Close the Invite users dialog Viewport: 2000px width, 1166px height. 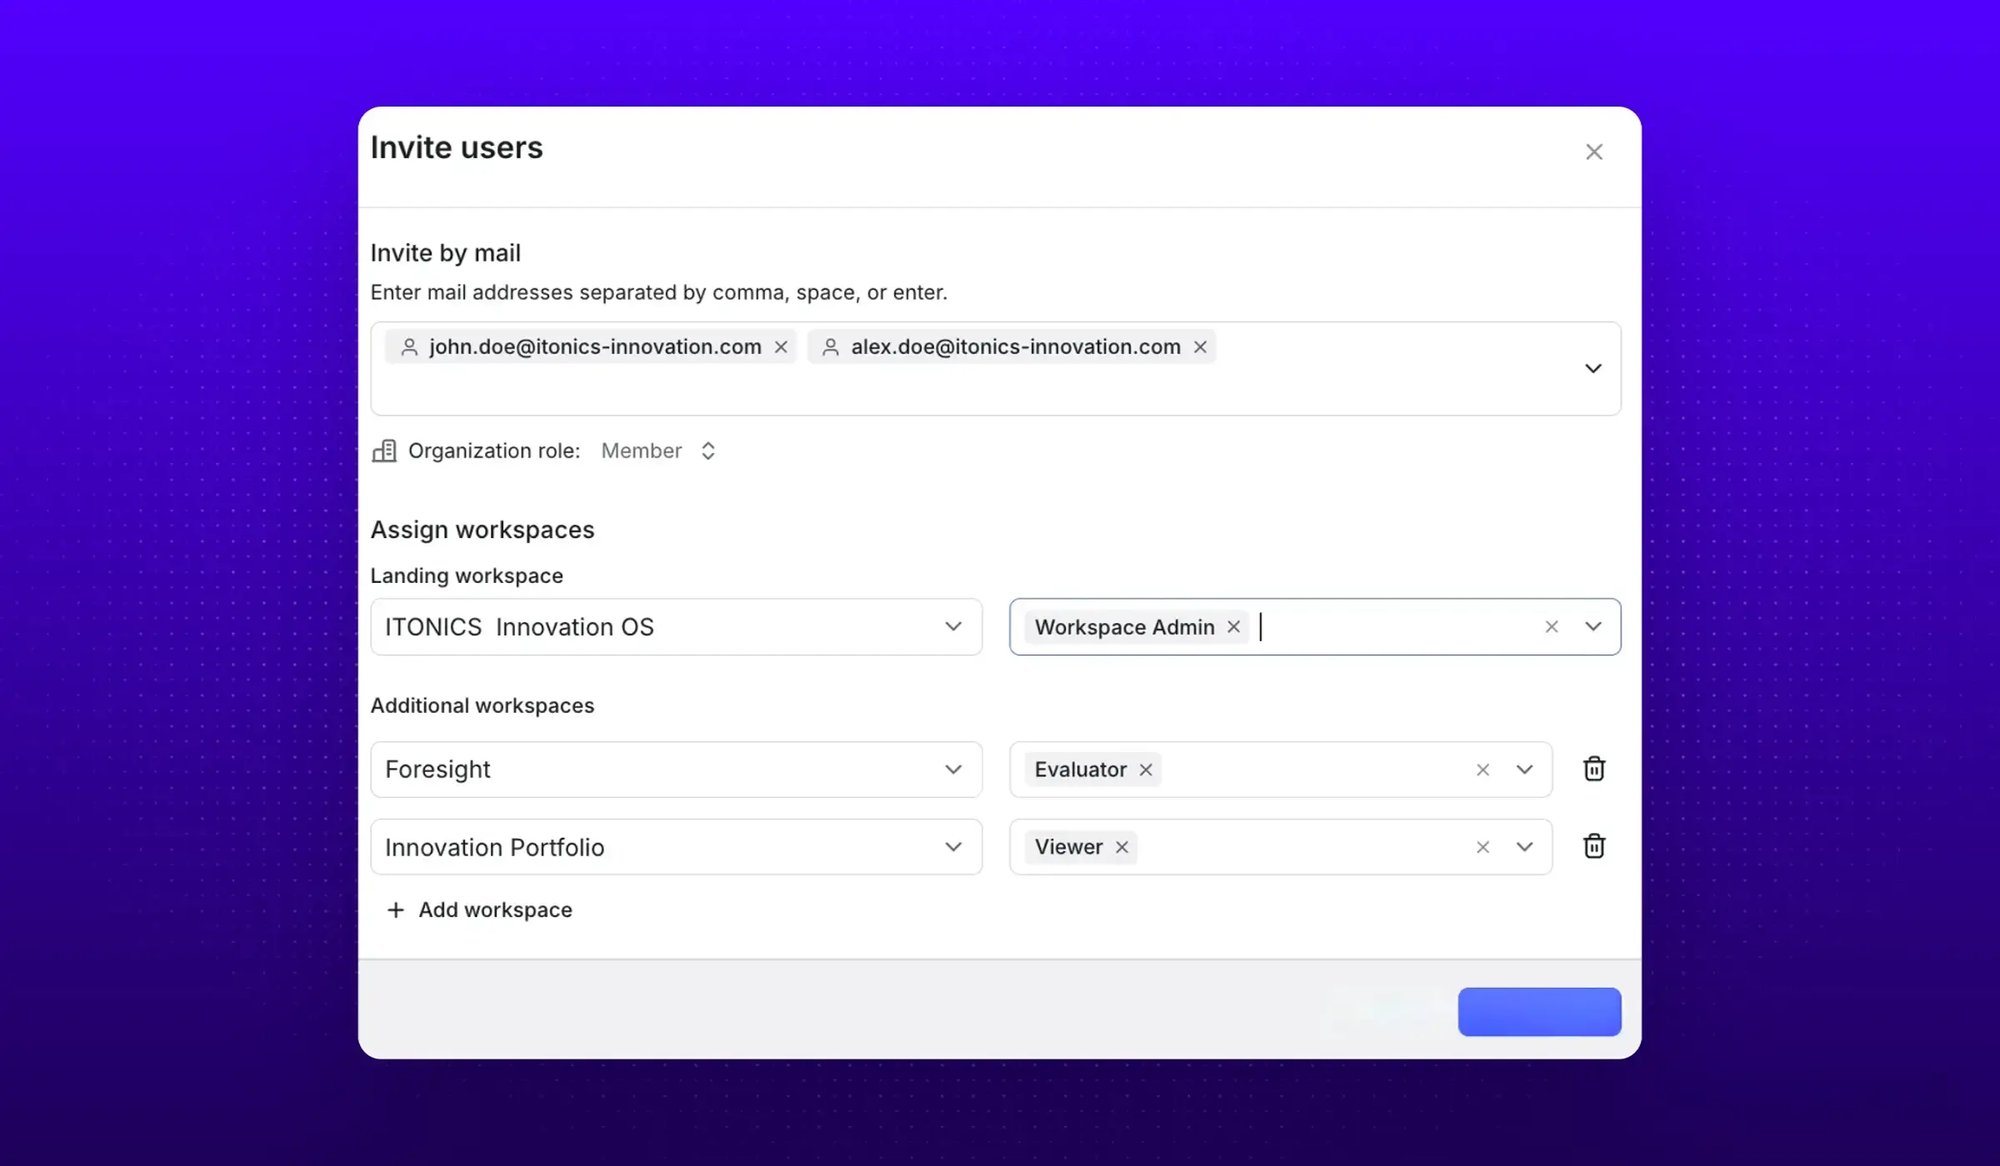[x=1594, y=152]
